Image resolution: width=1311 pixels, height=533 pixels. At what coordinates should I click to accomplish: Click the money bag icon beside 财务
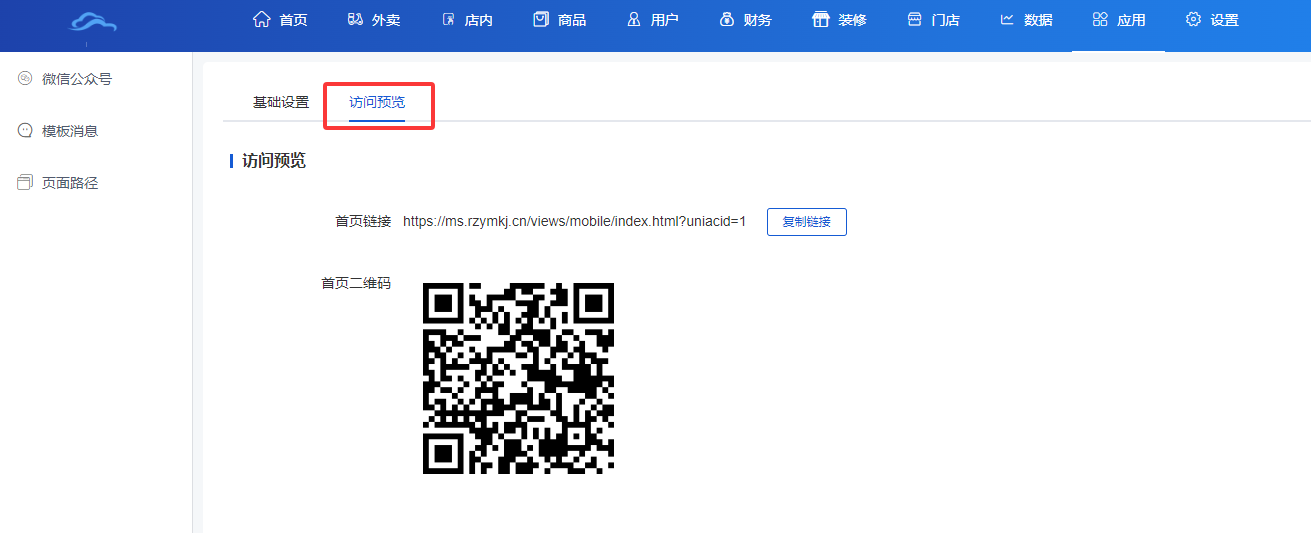727,19
